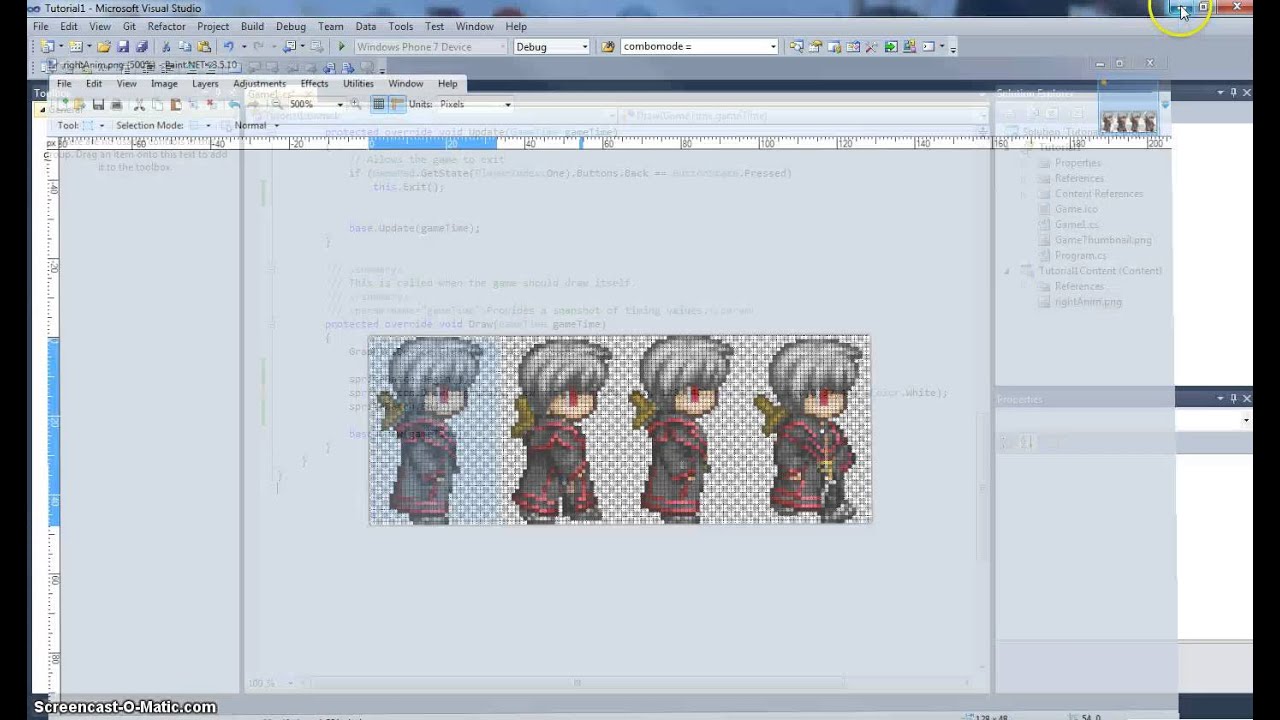Open Properties panel object selector dropdown
1280x720 pixels.
1246,421
